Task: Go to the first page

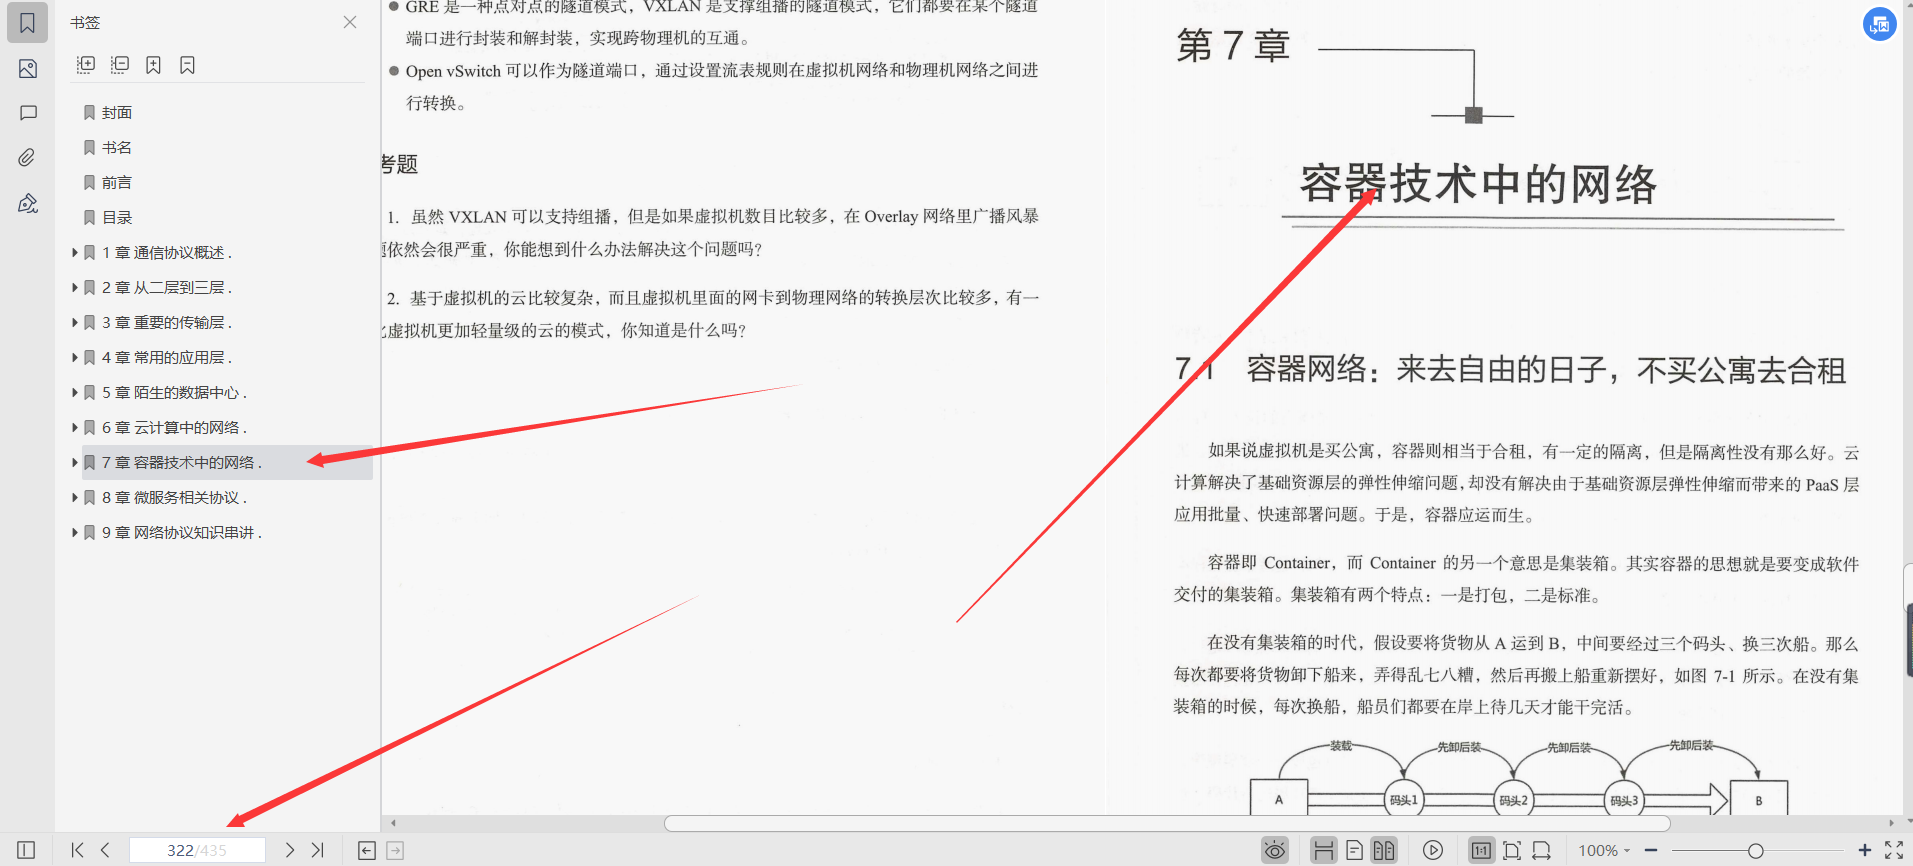Action: point(77,850)
